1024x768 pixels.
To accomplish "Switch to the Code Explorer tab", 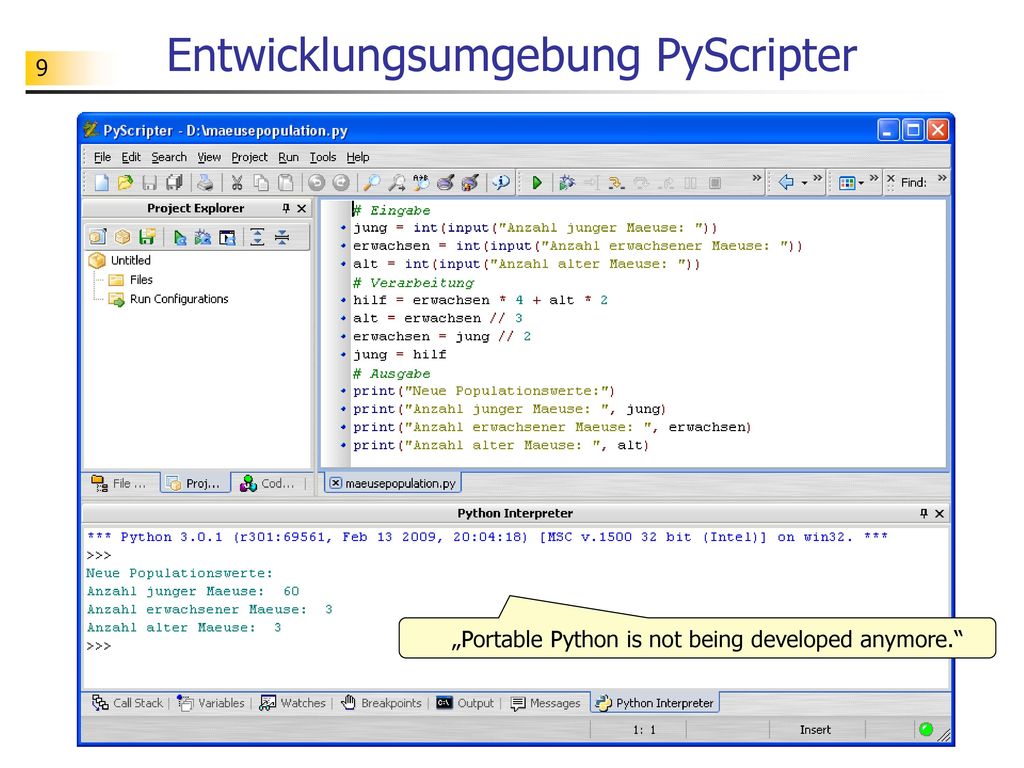I will 268,483.
